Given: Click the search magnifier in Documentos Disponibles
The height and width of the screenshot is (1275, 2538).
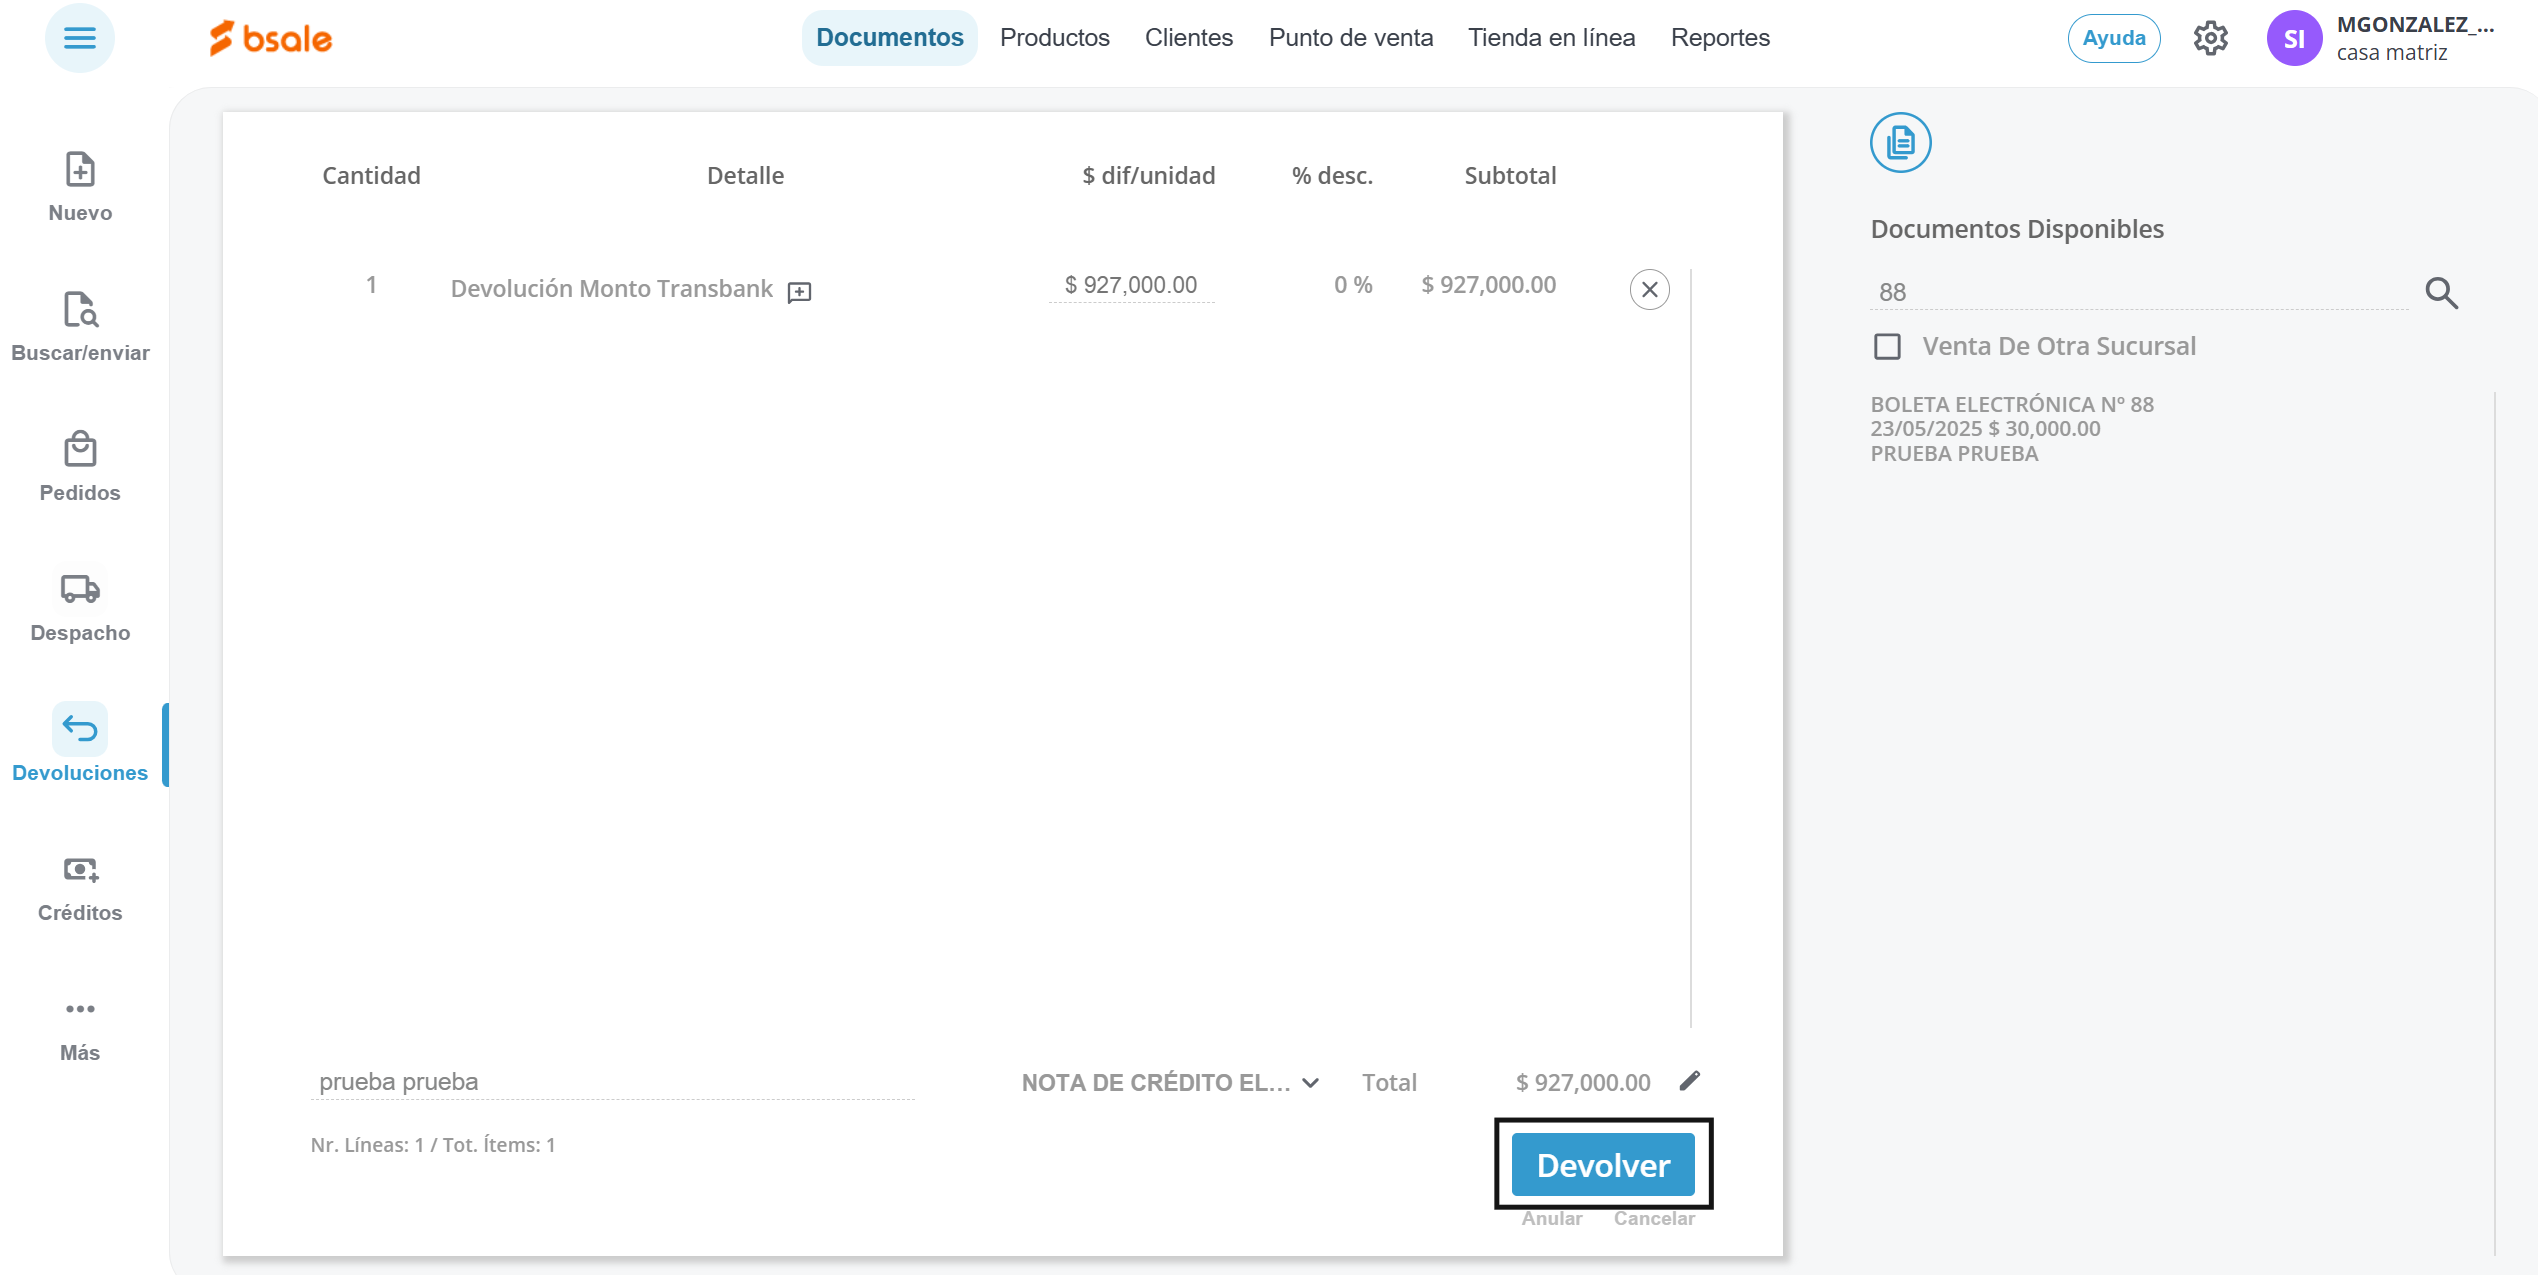Looking at the screenshot, I should click(x=2441, y=293).
